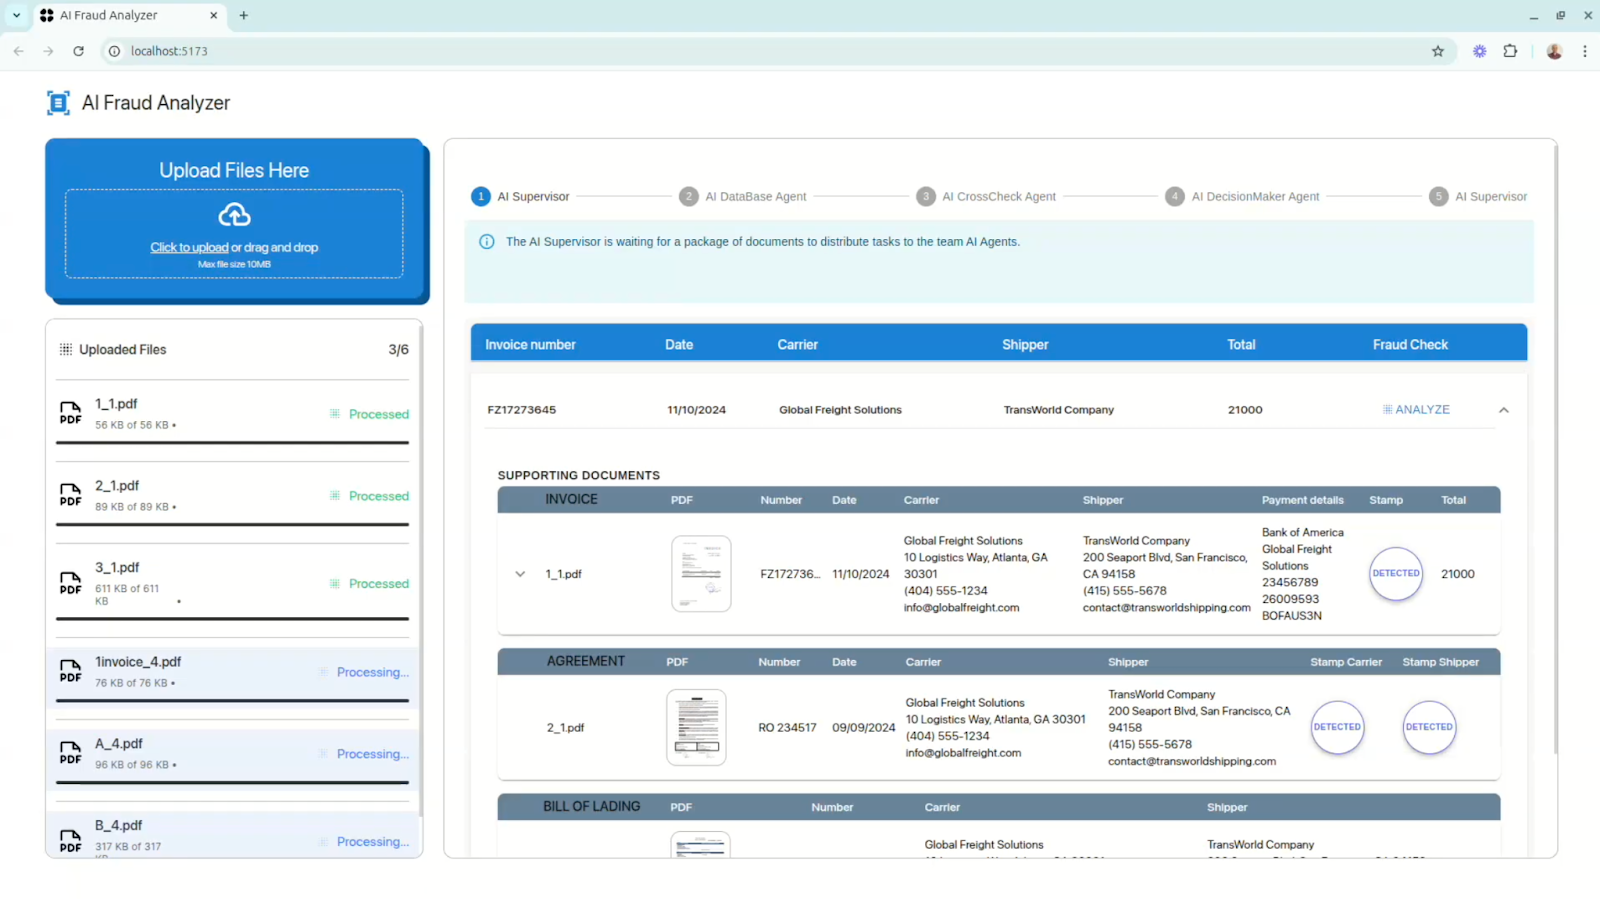This screenshot has height=899, width=1600.
Task: Click the invoice stamp DETECTED badge
Action: click(x=1395, y=574)
